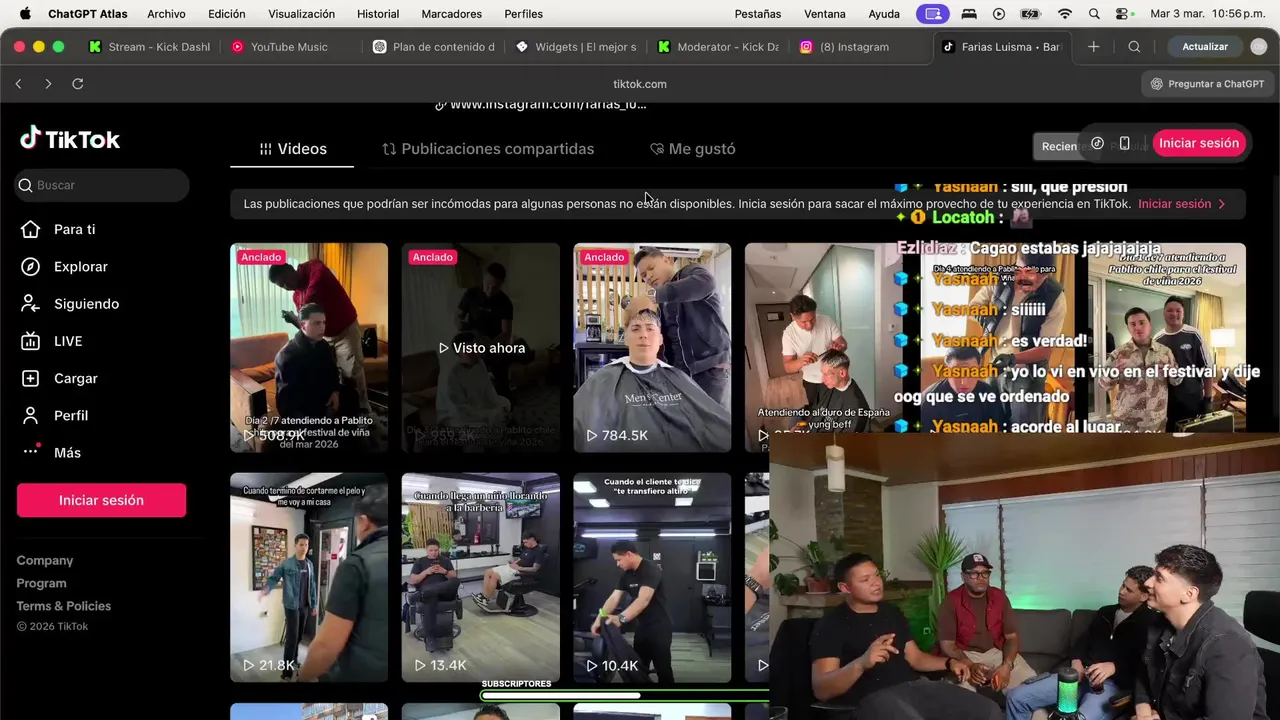Click the SUBSCRIPTORES progress bar
Screen dimensions: 1280x720
(x=624, y=696)
